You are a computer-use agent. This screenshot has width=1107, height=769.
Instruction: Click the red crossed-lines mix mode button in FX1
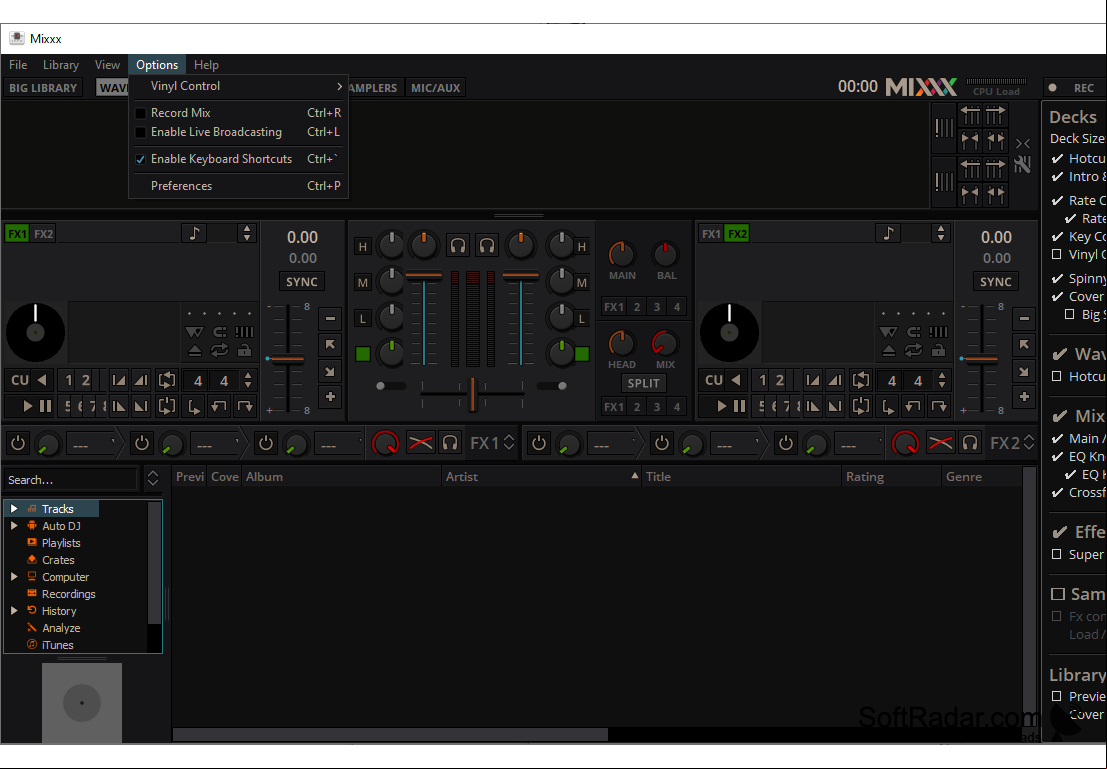[421, 443]
